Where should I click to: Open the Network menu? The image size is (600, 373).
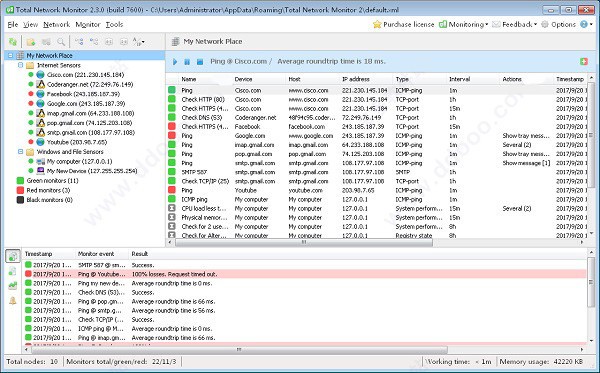(x=57, y=24)
